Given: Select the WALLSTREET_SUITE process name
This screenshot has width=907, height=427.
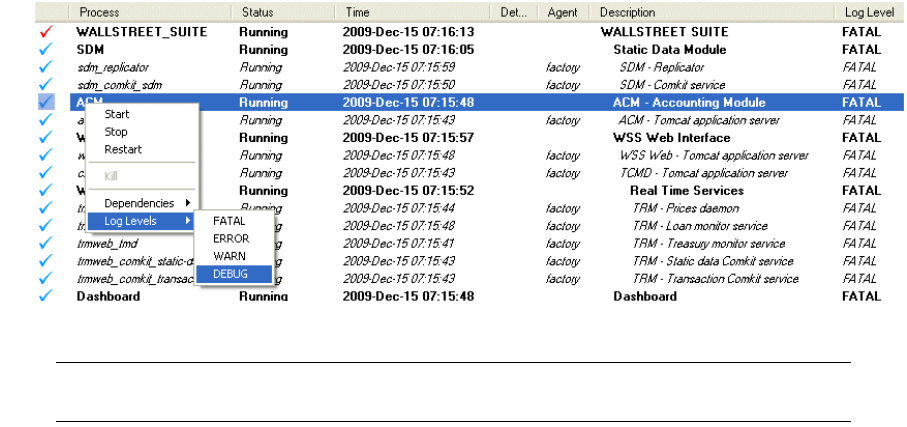Looking at the screenshot, I should pos(142,32).
